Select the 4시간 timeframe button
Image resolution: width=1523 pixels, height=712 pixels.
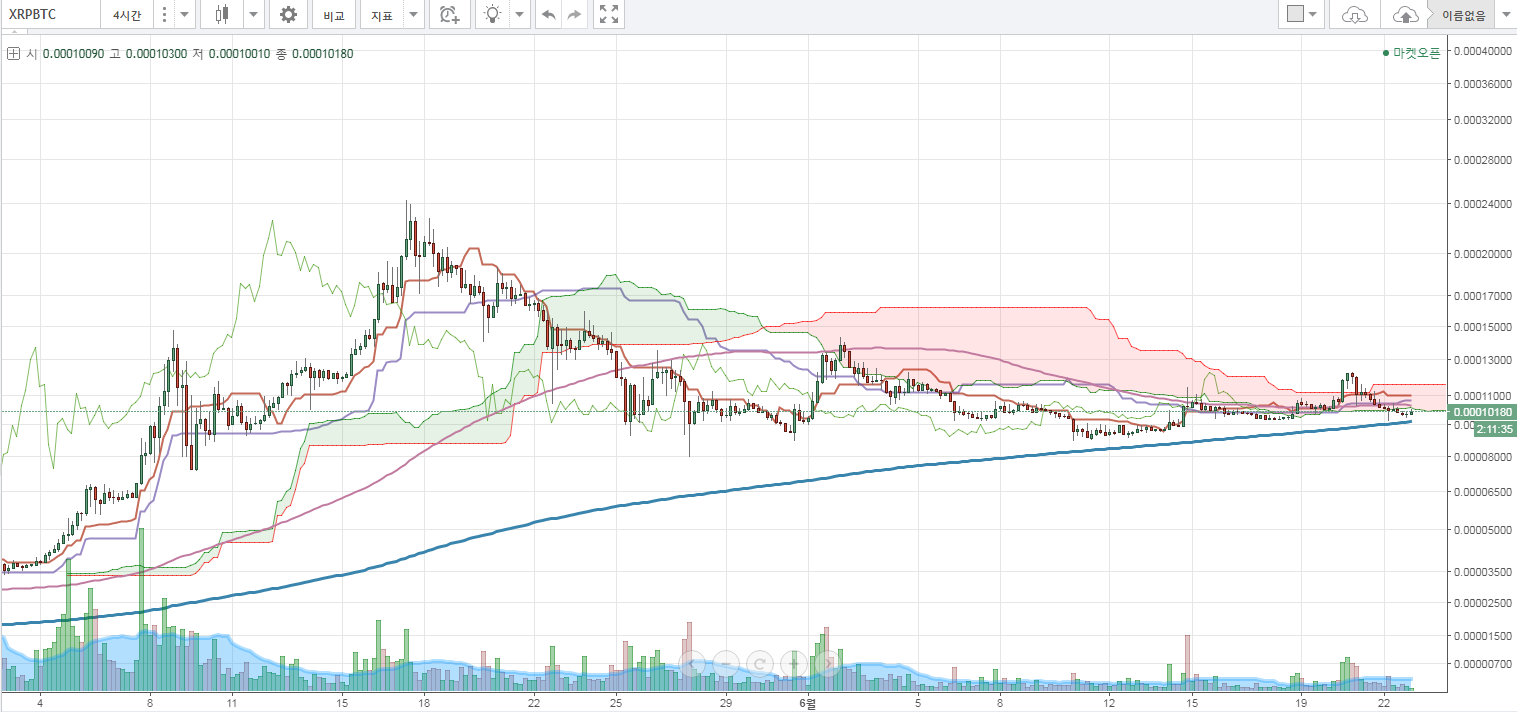tap(127, 15)
